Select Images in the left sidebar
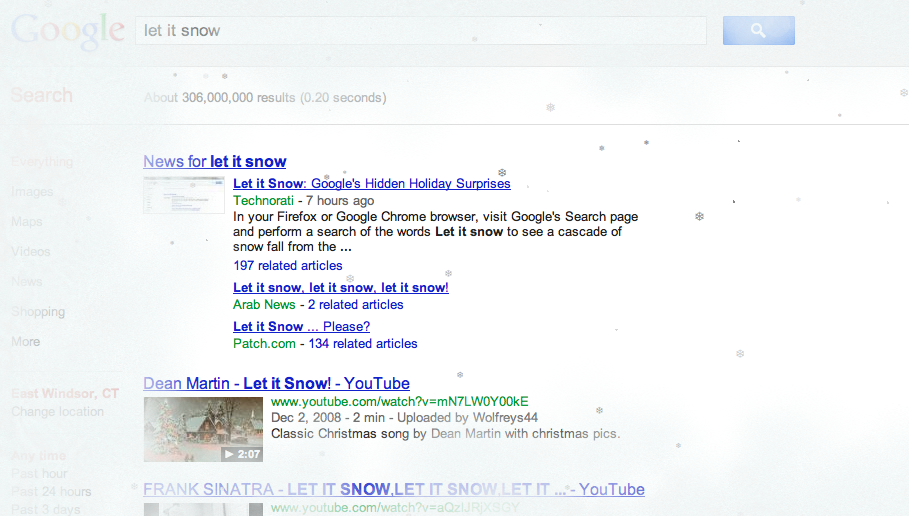The image size is (909, 516). pyautogui.click(x=32, y=192)
